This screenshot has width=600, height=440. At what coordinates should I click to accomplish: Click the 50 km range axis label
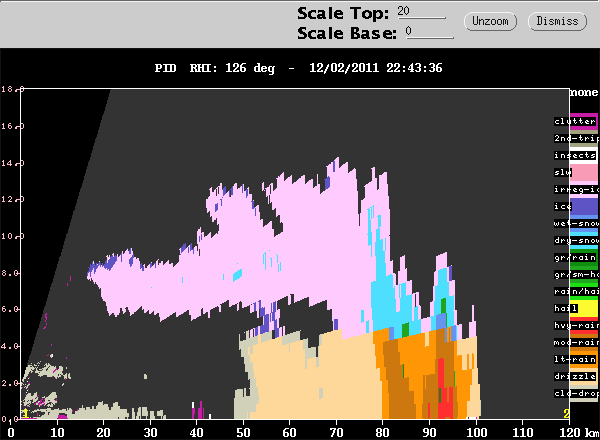click(x=243, y=433)
